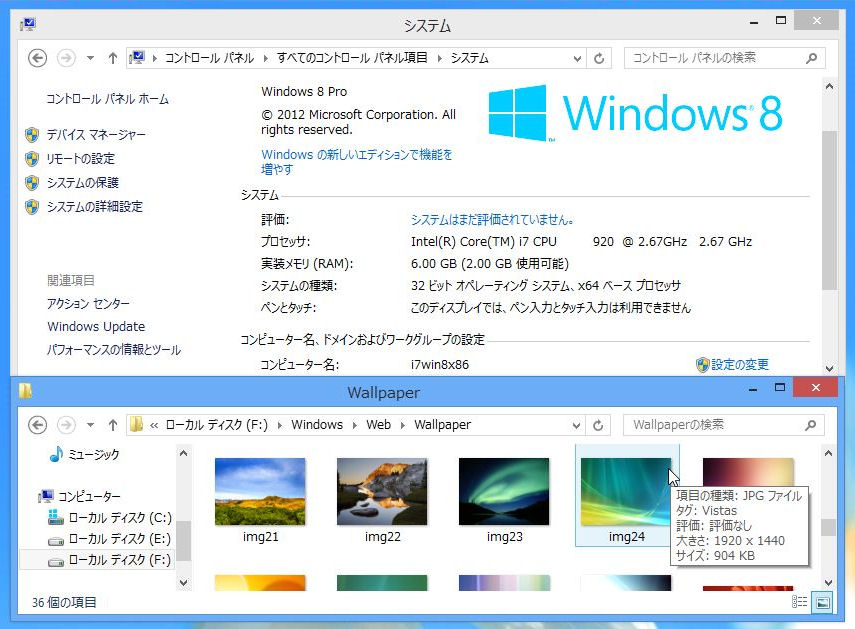Click Wallpaper window folder title icon

click(26, 390)
